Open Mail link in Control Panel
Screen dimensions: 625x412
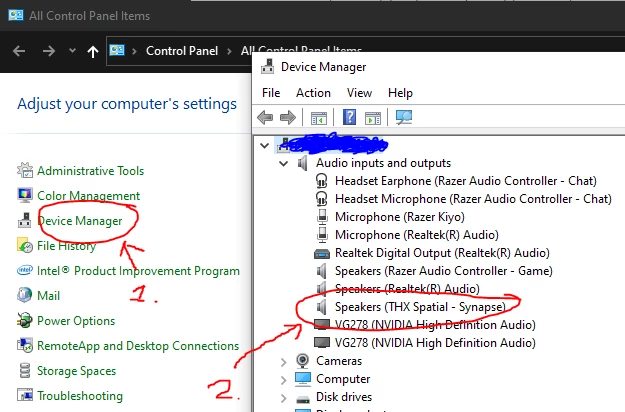pos(49,296)
